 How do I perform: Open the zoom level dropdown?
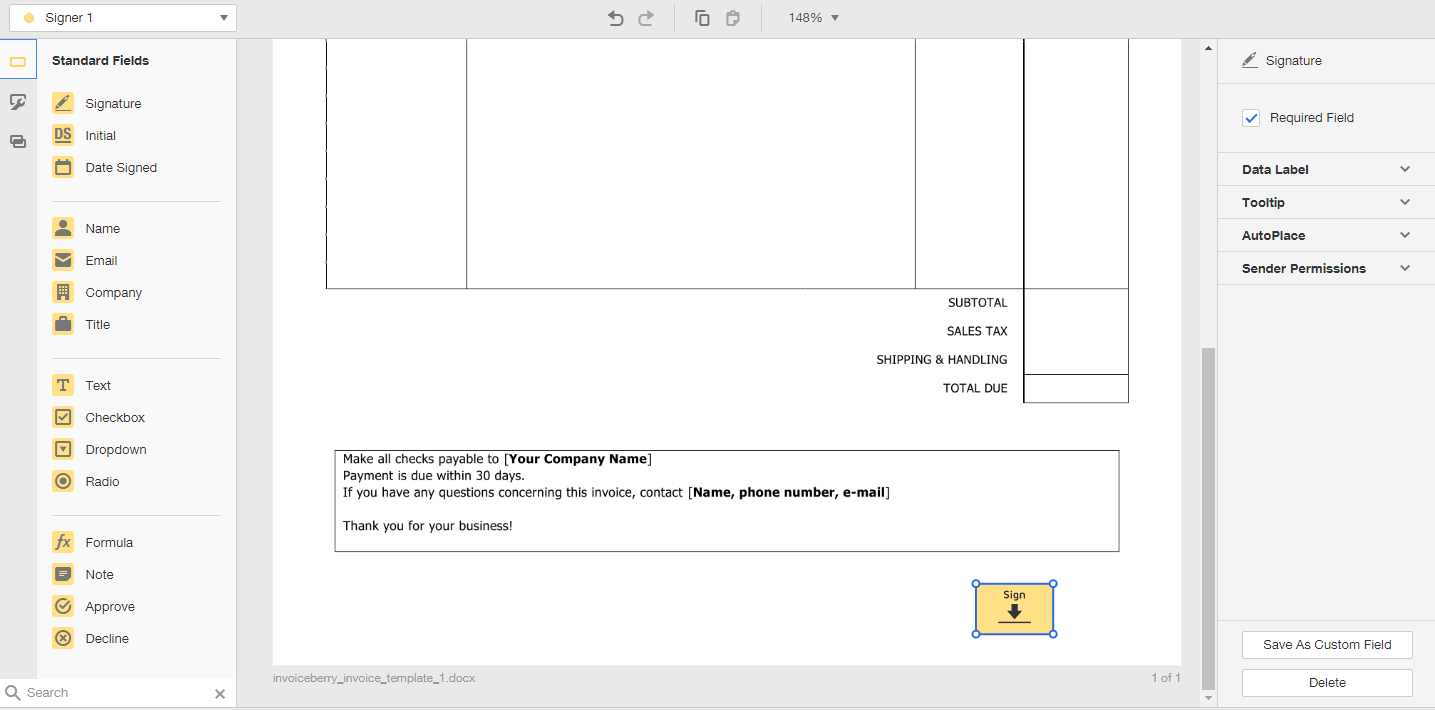tap(810, 17)
